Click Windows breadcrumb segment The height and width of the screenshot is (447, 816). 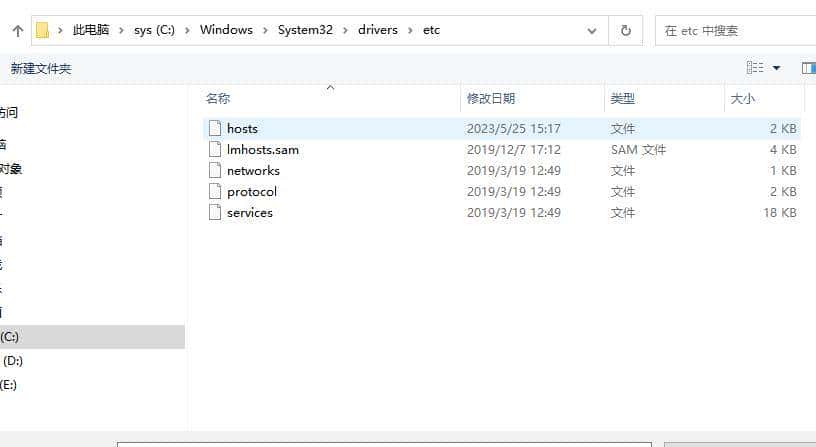pyautogui.click(x=226, y=30)
